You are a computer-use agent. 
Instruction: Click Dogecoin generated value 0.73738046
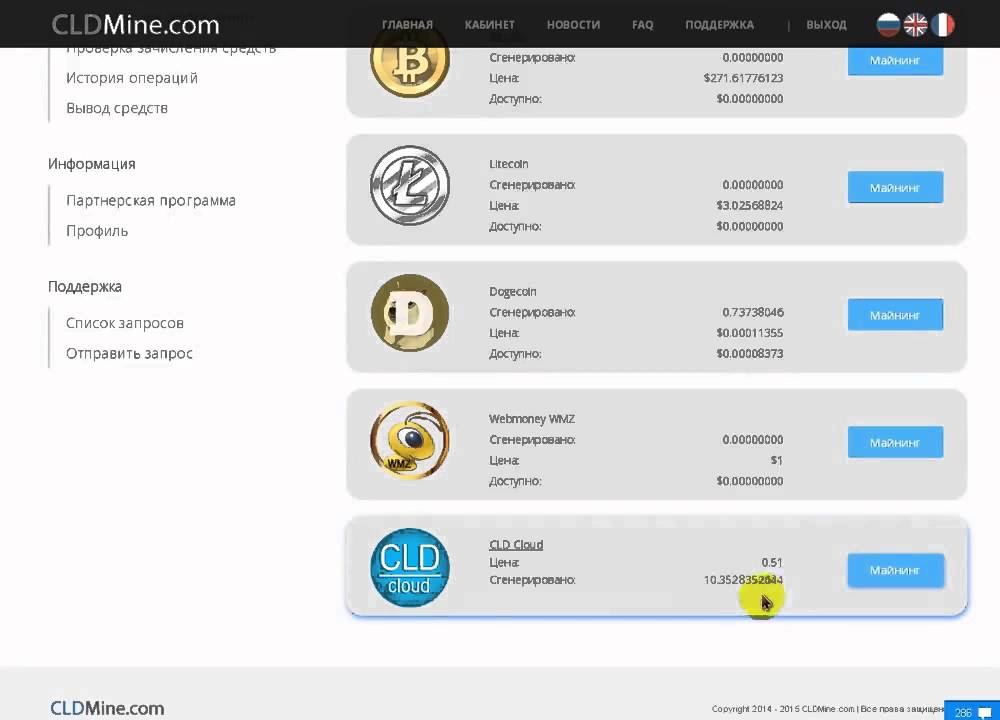tap(753, 312)
